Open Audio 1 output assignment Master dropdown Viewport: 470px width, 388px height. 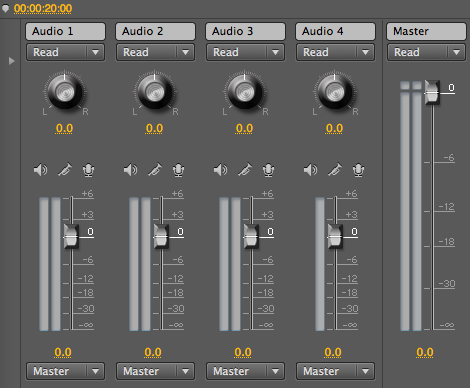tap(65, 371)
